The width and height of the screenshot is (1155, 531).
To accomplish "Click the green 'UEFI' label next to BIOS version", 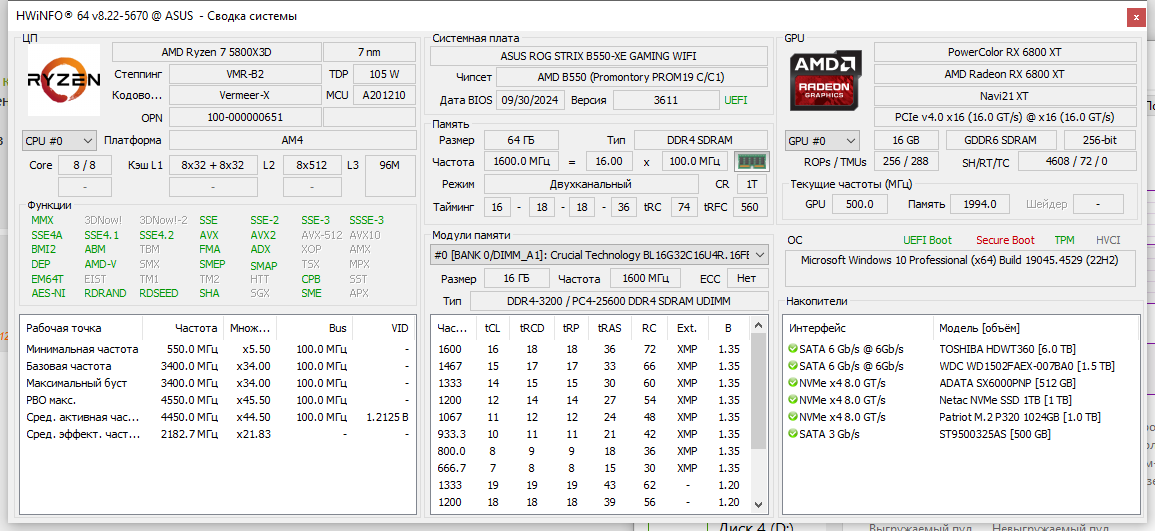I will 735,100.
